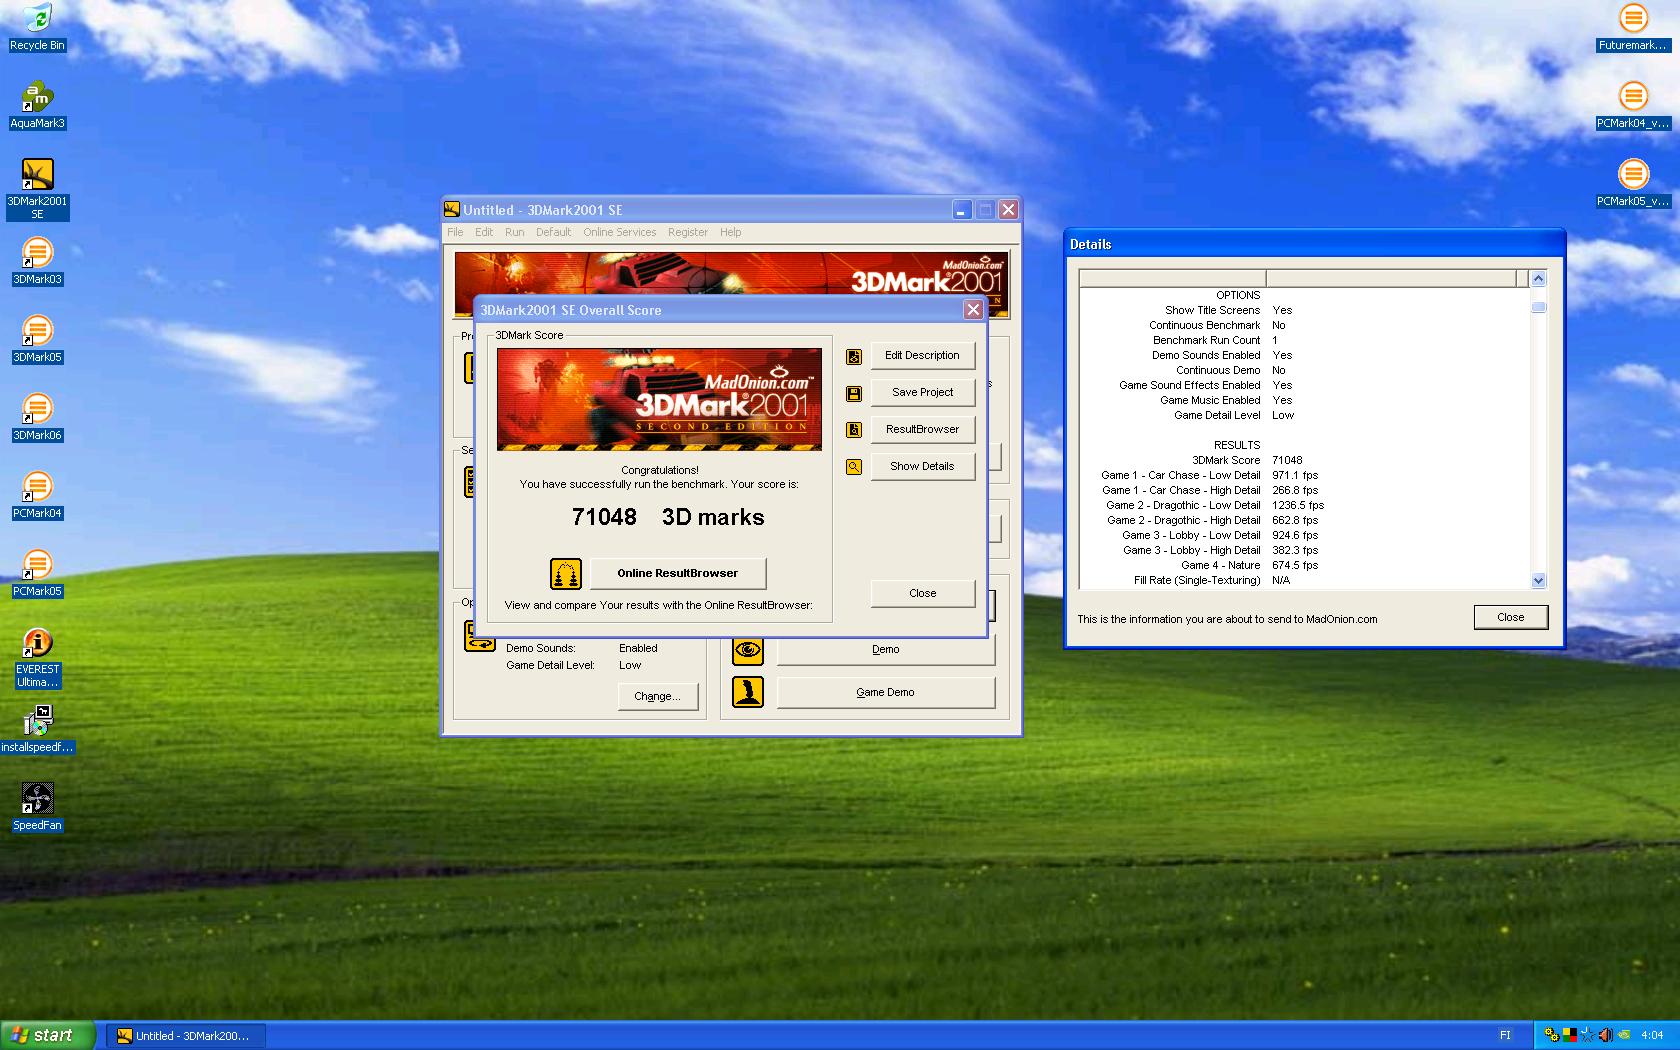Viewport: 1680px width, 1050px height.
Task: Open Recycle Bin desktop icon
Action: tap(37, 26)
